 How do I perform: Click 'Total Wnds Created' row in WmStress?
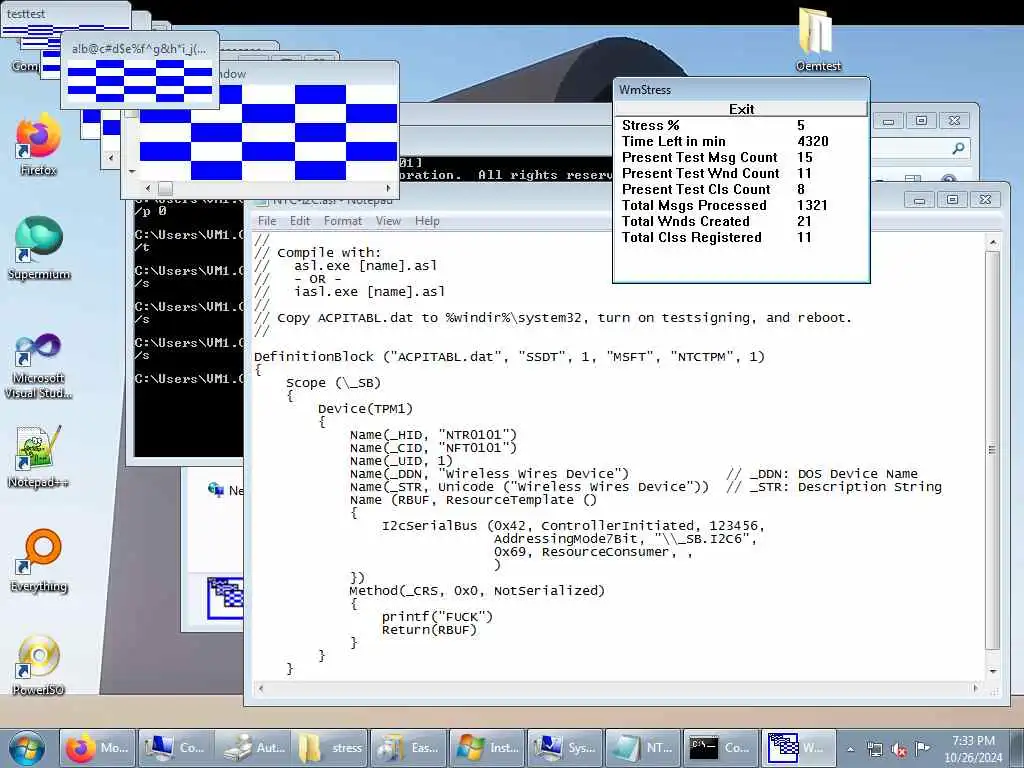pyautogui.click(x=716, y=221)
